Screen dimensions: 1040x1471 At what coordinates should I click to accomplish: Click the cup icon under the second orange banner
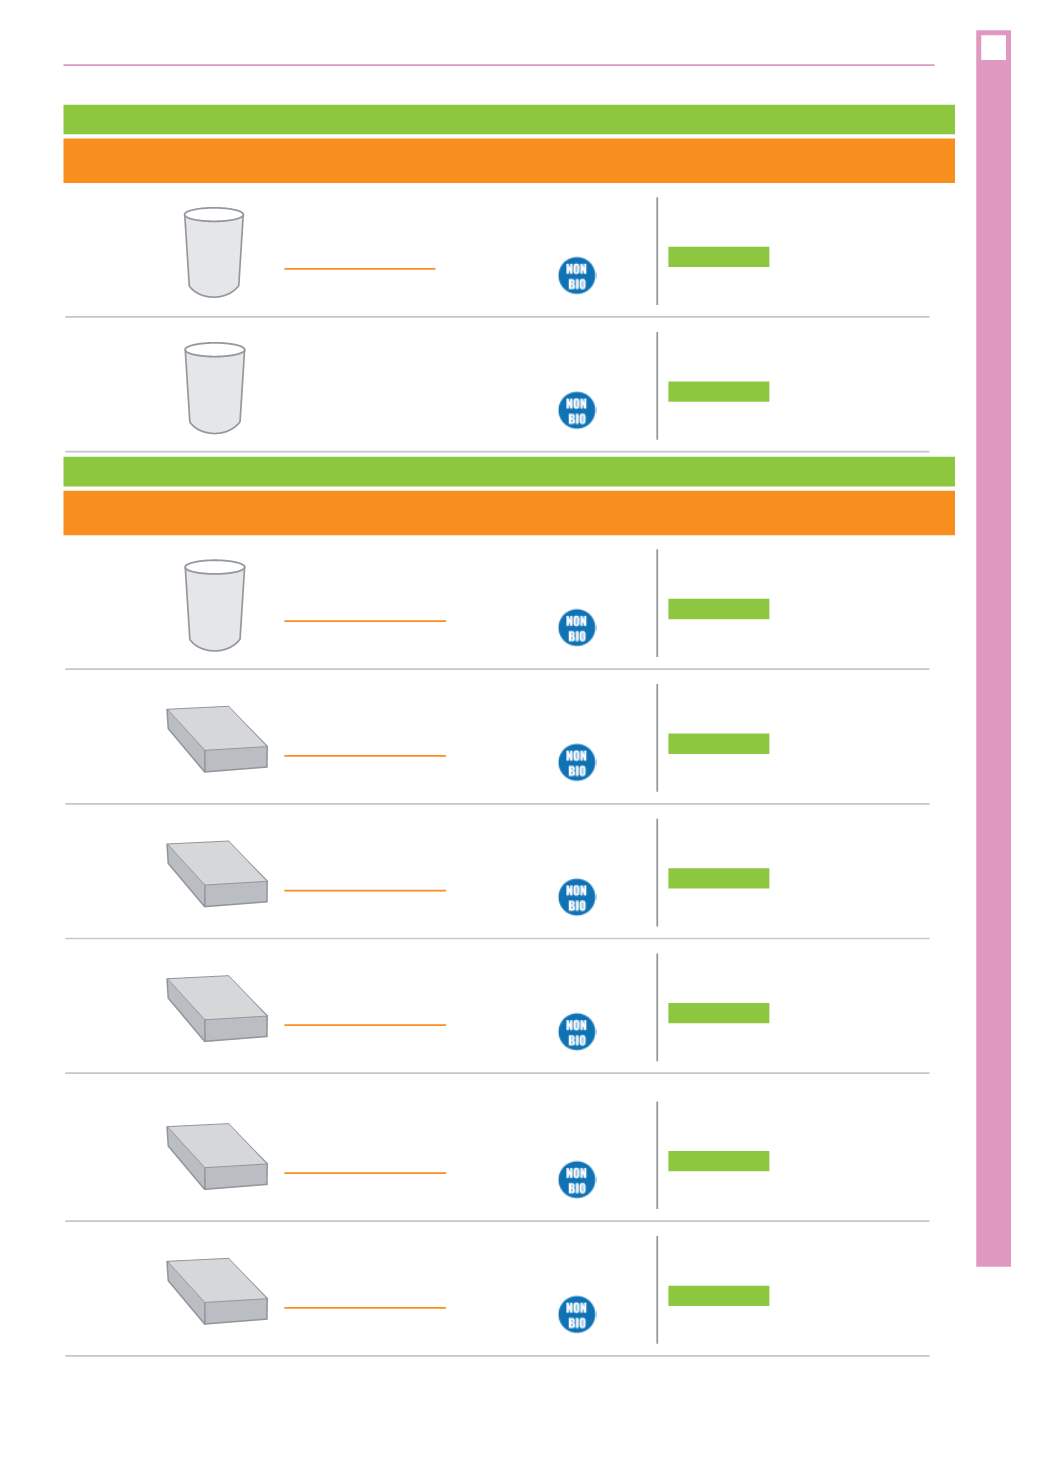pos(215,605)
